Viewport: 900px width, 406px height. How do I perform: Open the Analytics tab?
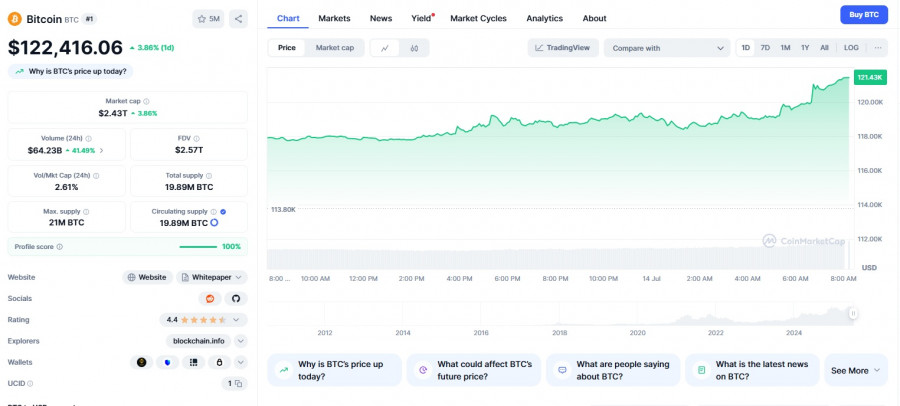545,18
